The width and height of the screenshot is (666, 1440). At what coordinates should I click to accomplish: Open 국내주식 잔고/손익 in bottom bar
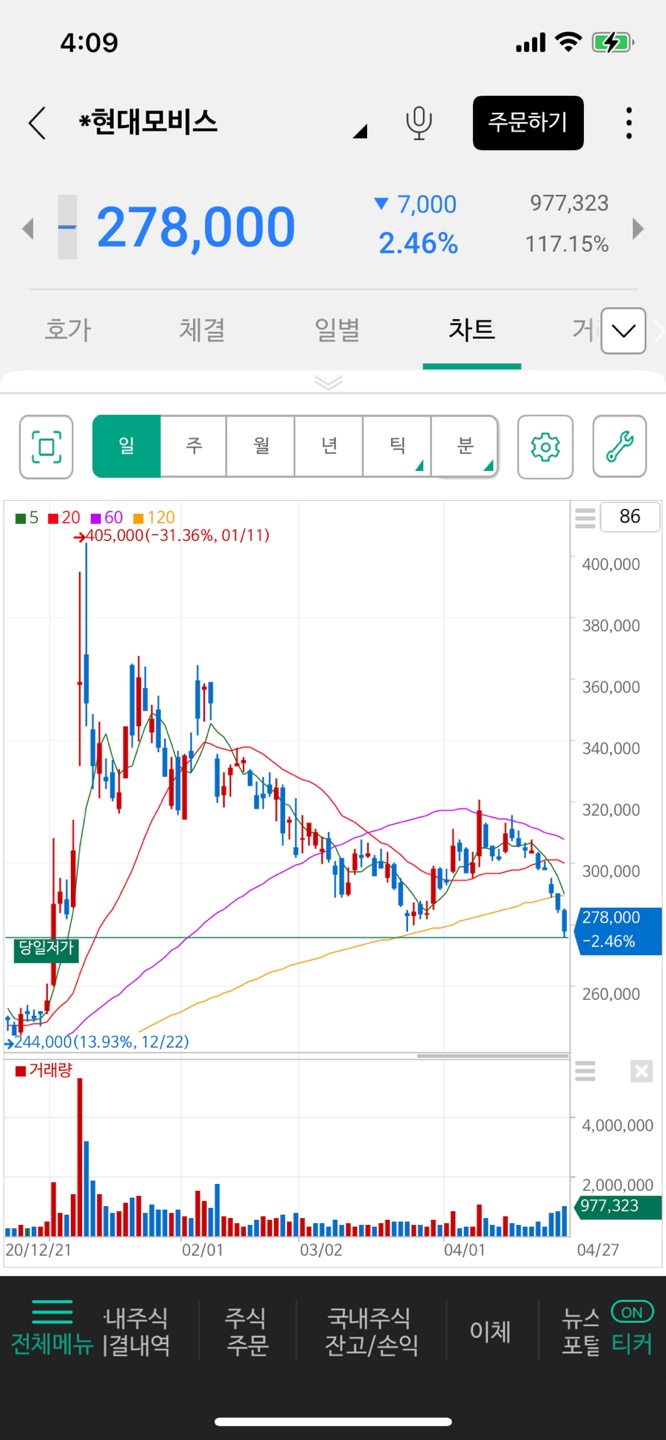(369, 1332)
